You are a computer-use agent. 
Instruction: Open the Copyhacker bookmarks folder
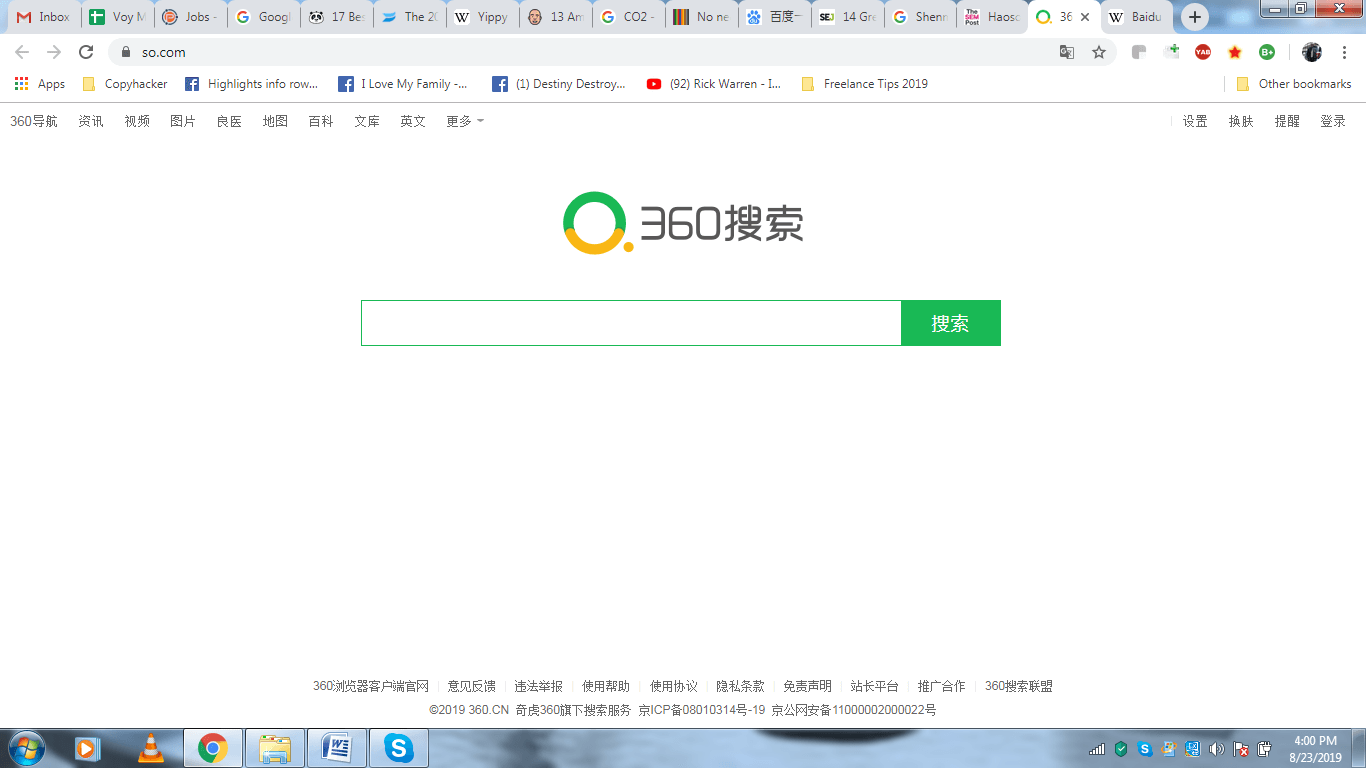(x=125, y=84)
